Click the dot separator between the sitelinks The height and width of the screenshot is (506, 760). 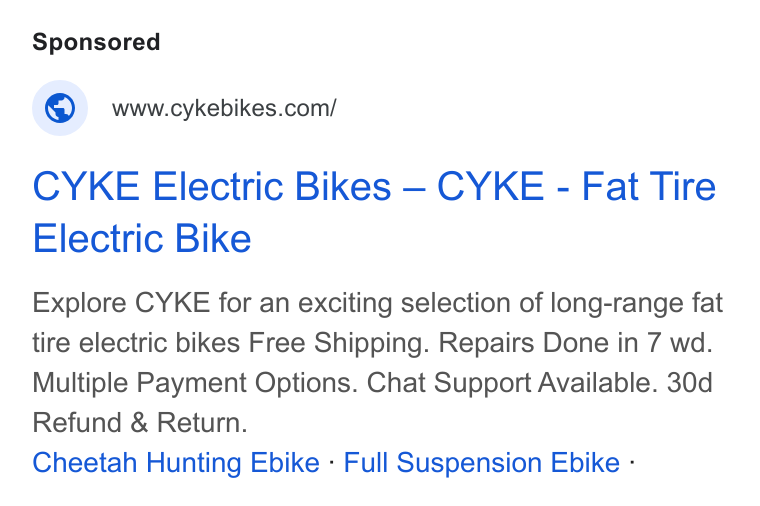click(332, 462)
